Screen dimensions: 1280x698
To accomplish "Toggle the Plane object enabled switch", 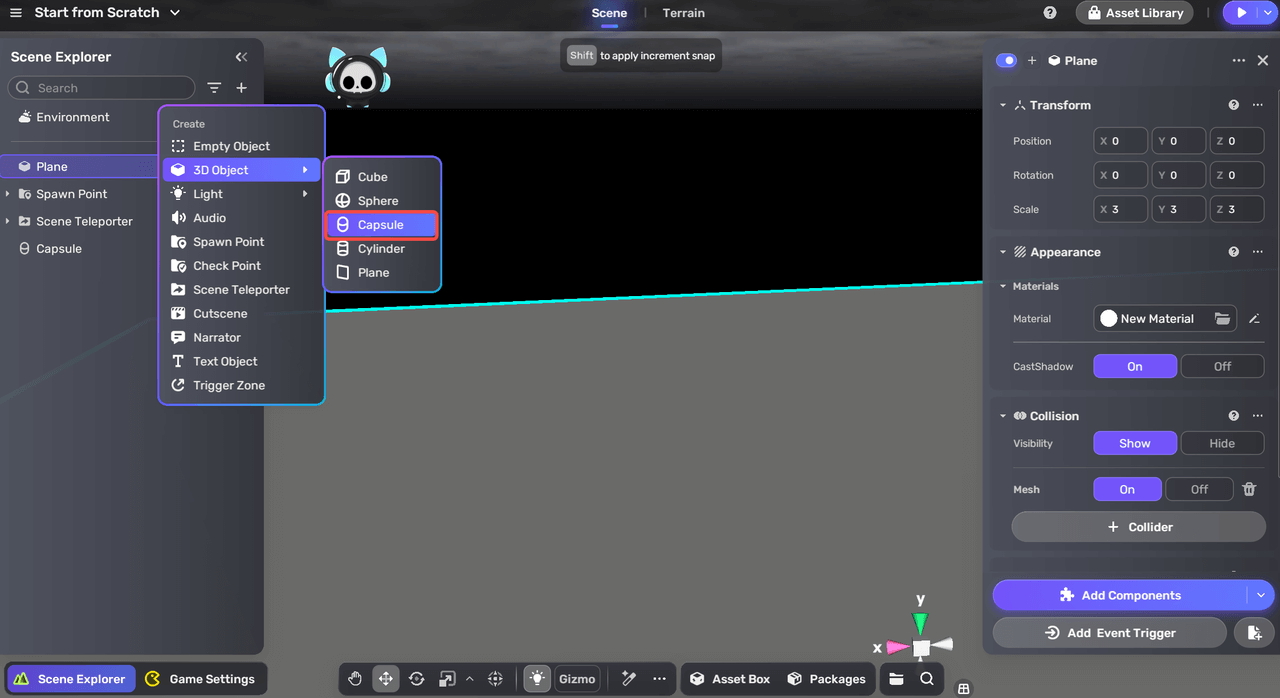I will (x=1006, y=61).
